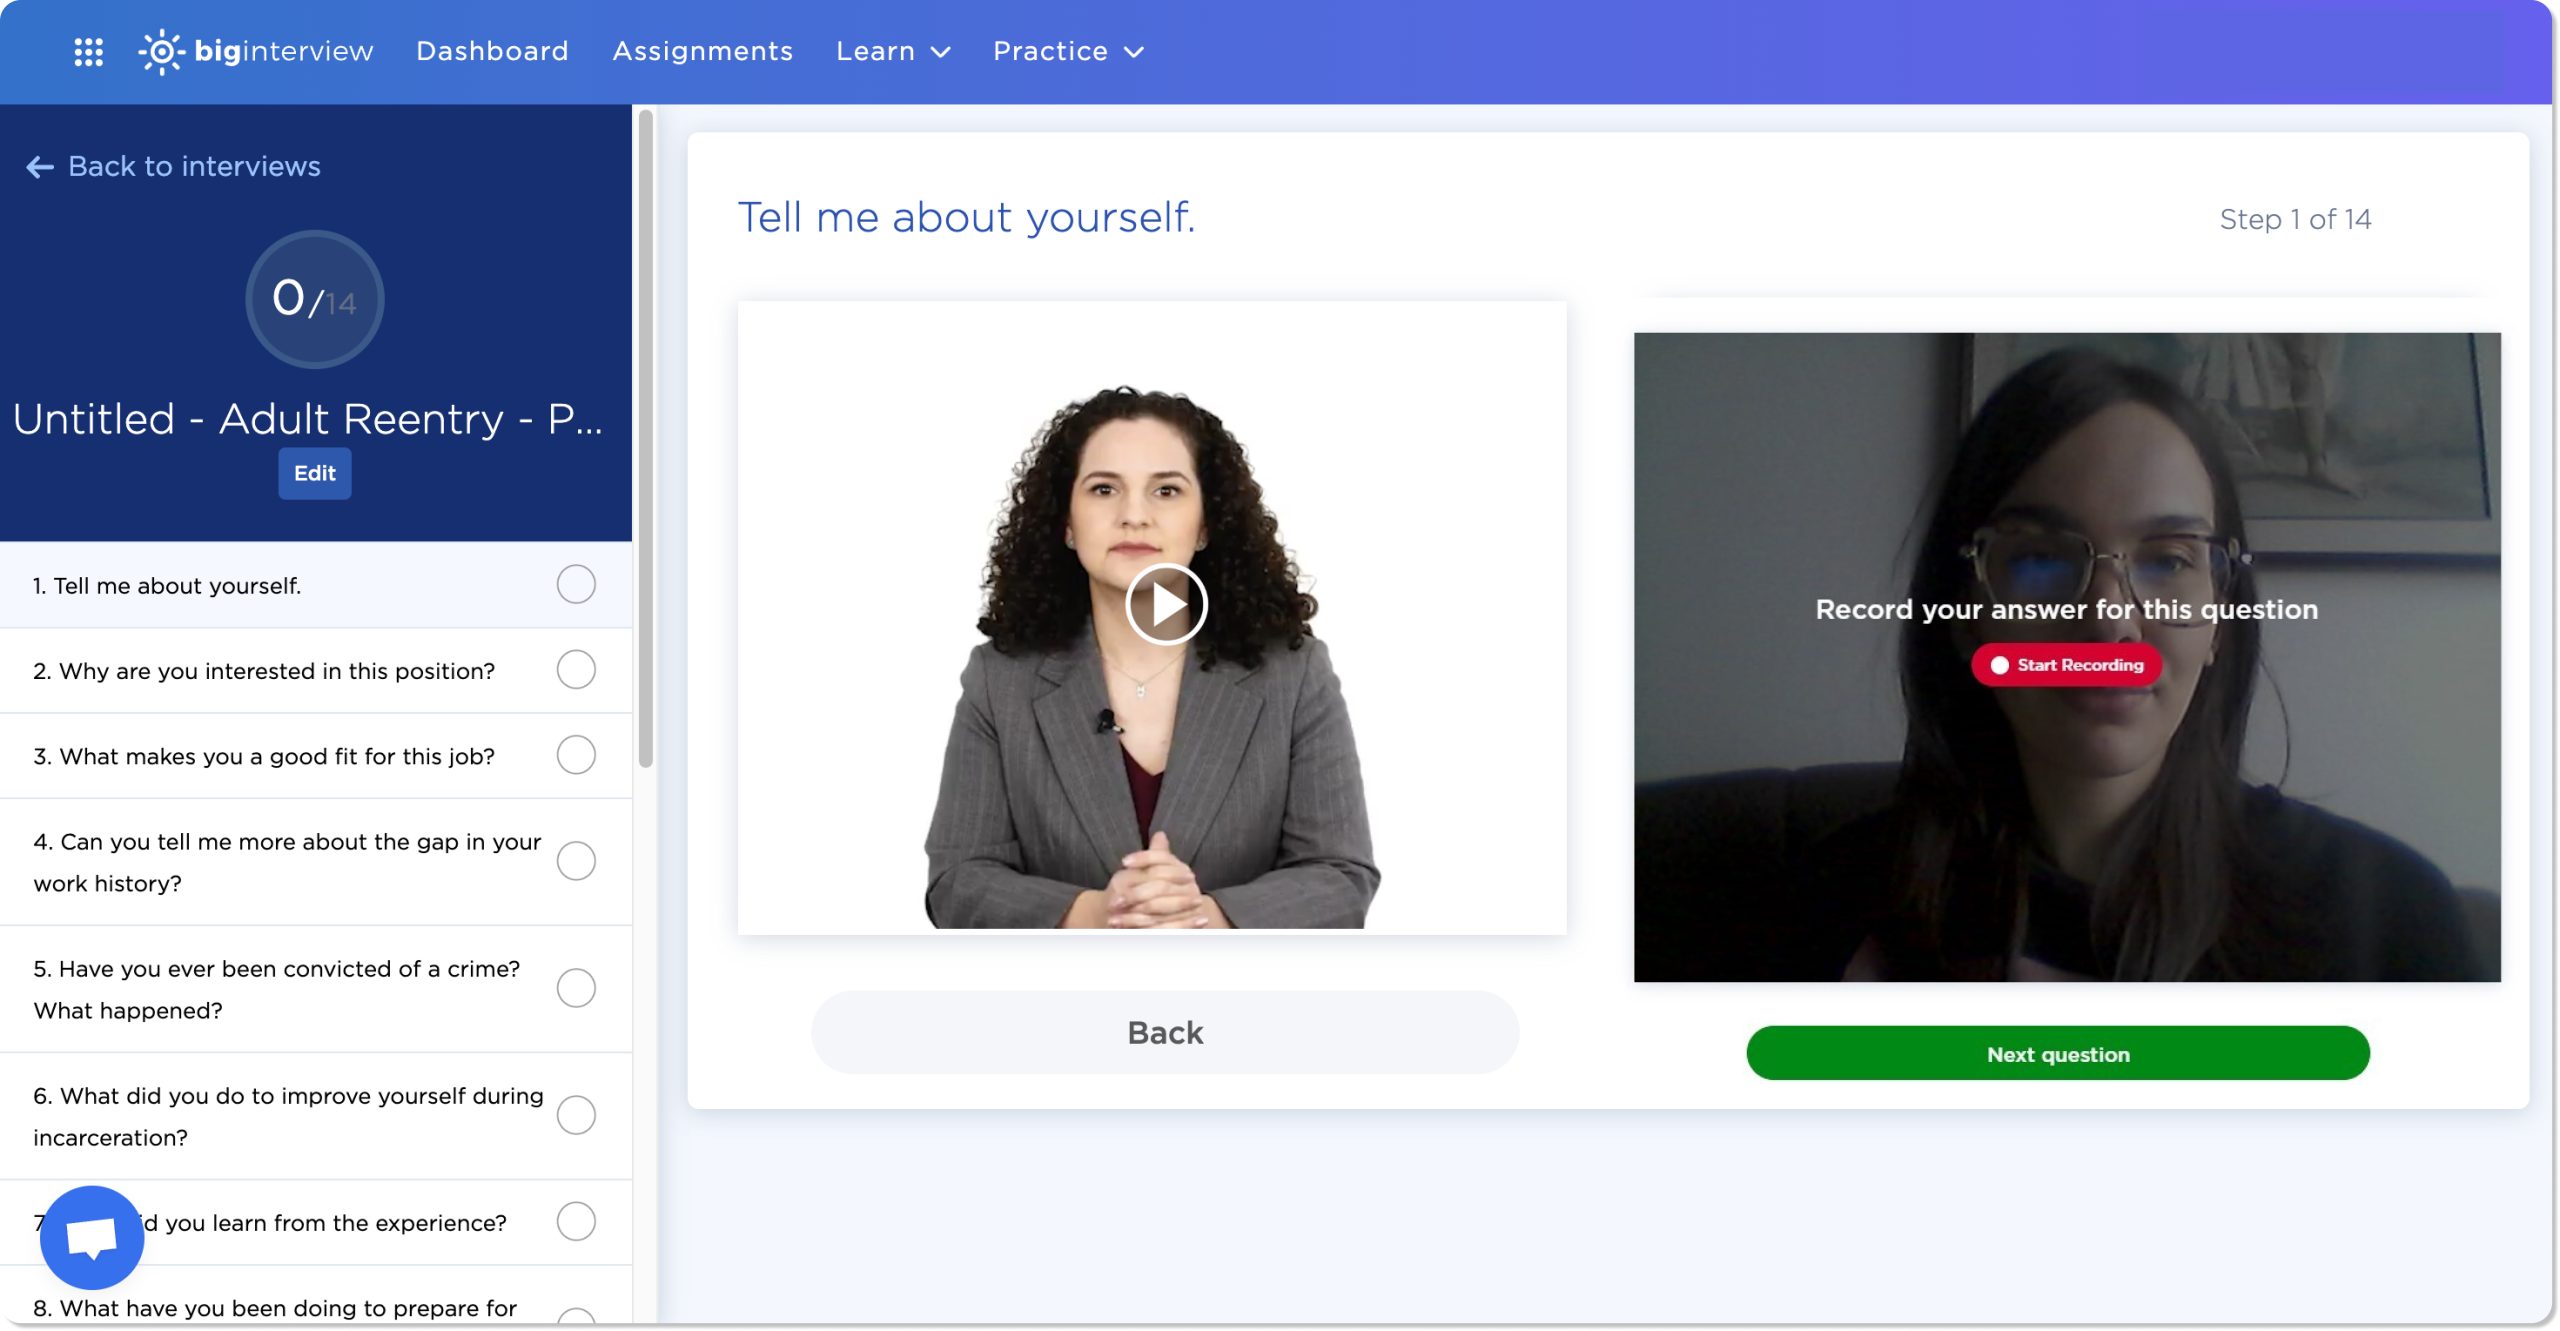Click the Back button below demo video

coord(1165,1031)
